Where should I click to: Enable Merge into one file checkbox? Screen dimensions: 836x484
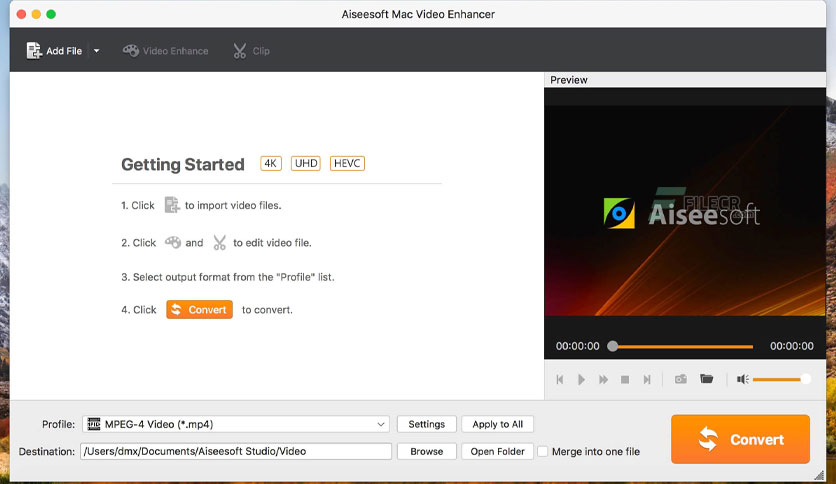click(x=543, y=451)
